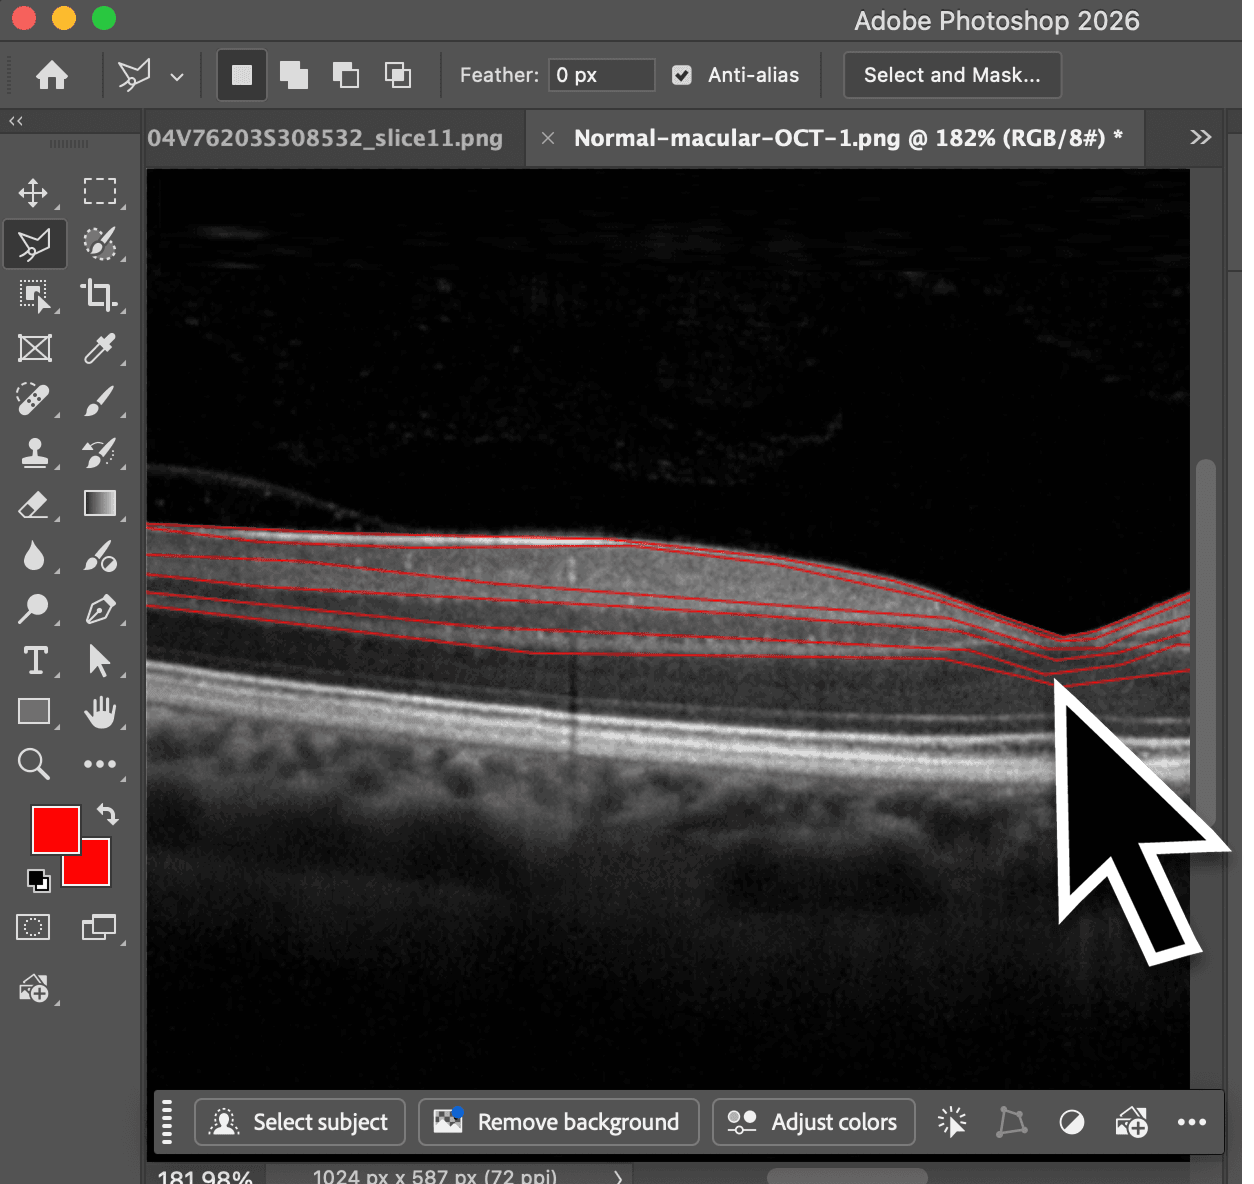Screen dimensions: 1254x1184
Task: Close the Normal-macular-OCT-1.png tab
Action: click(548, 138)
